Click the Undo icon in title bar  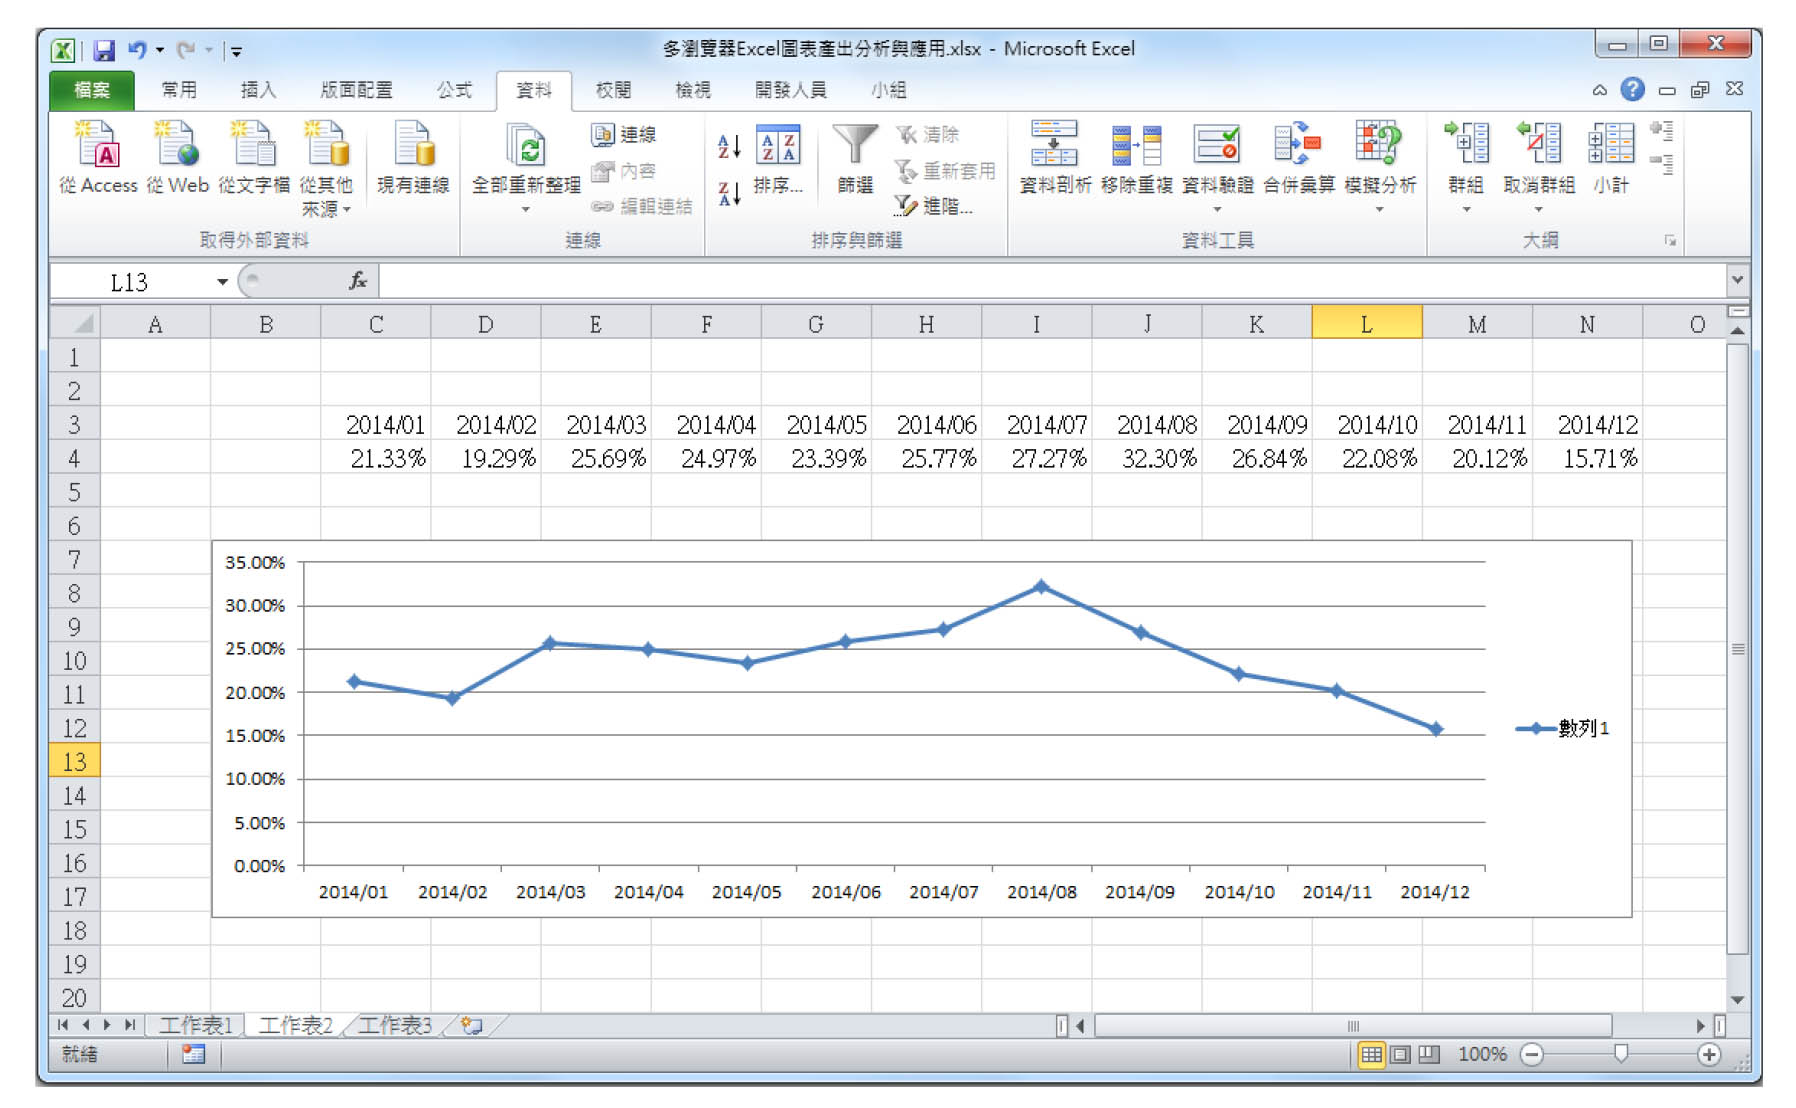[137, 50]
